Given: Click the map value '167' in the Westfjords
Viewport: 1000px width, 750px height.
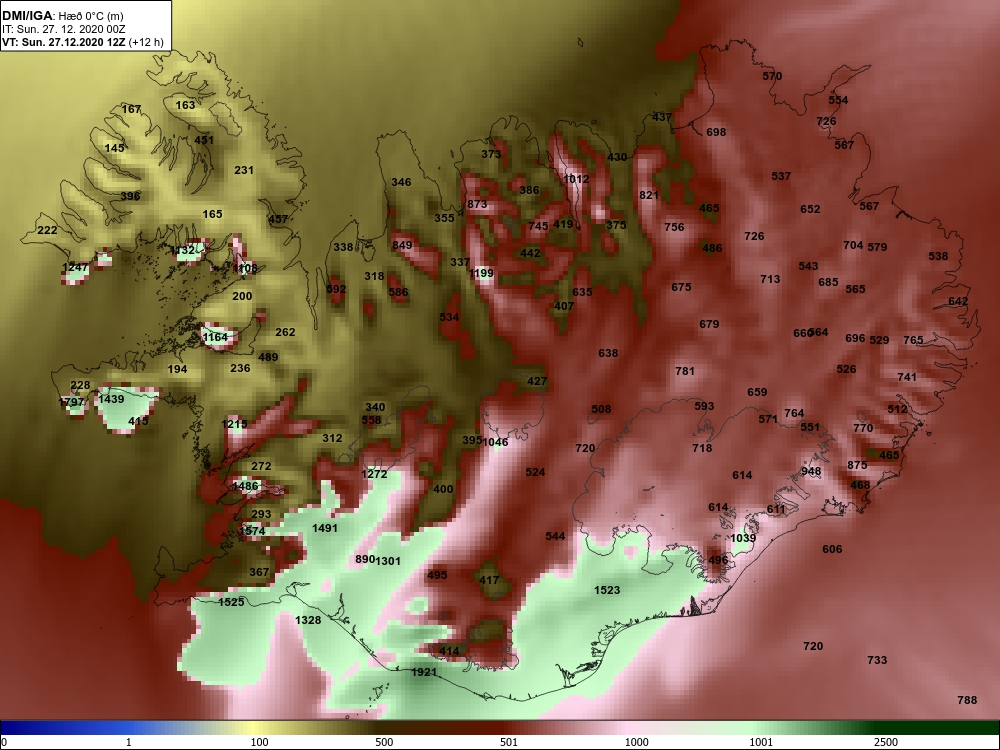Looking at the screenshot, I should [x=131, y=109].
